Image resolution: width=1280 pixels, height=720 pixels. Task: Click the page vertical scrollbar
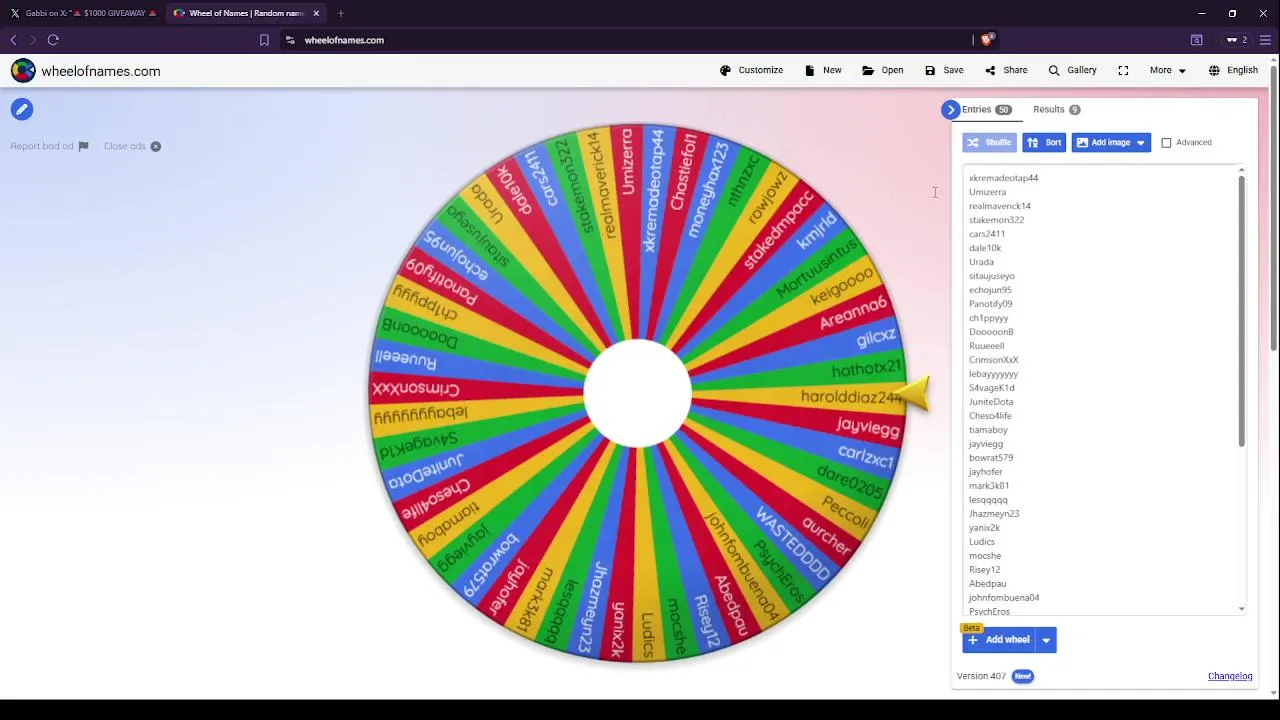[x=1274, y=208]
